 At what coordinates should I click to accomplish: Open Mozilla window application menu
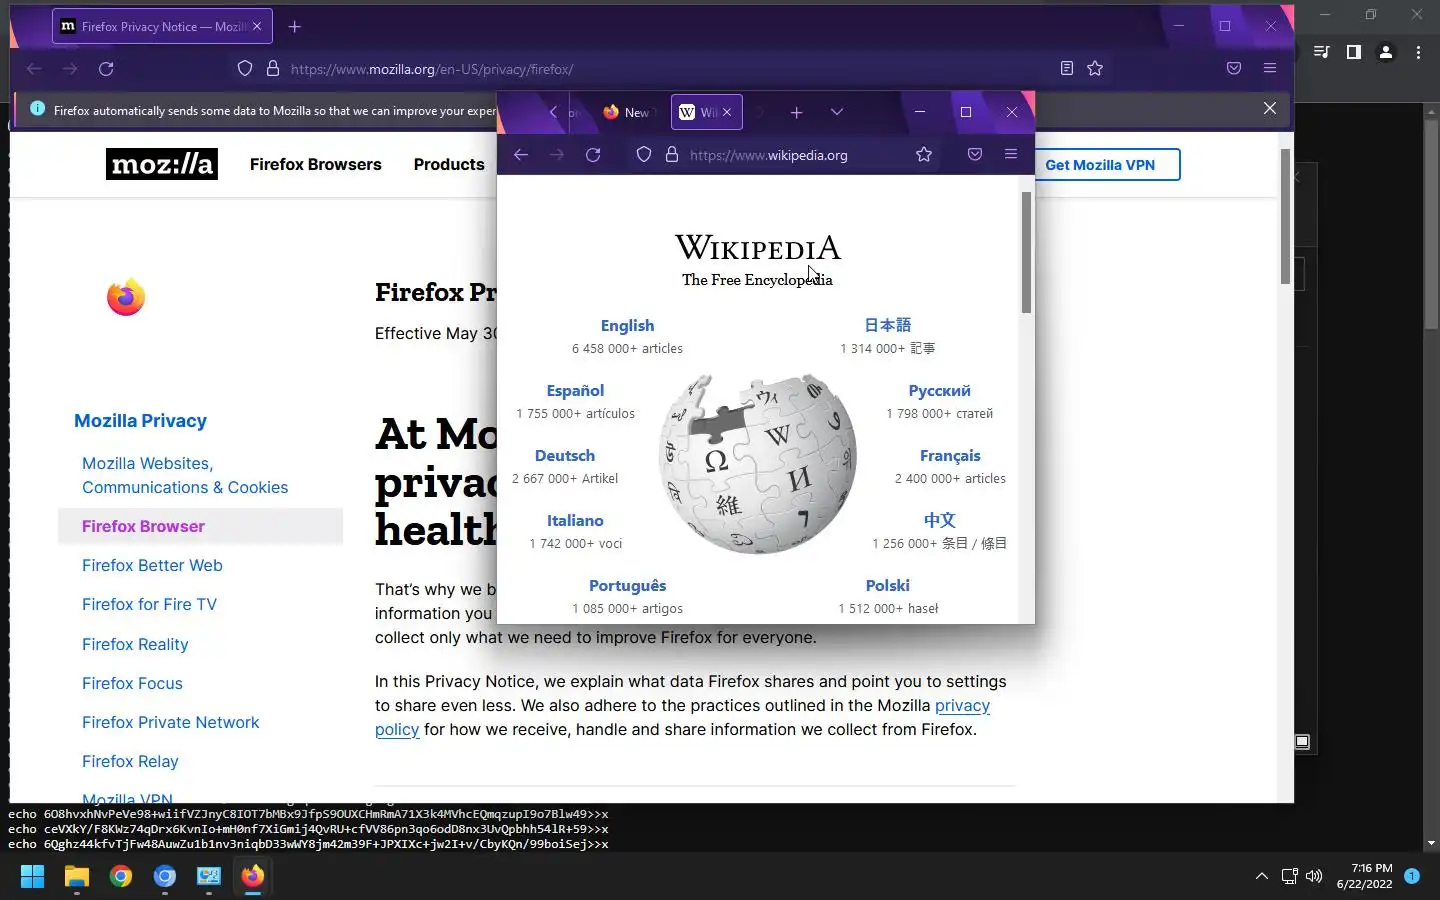(x=1270, y=69)
